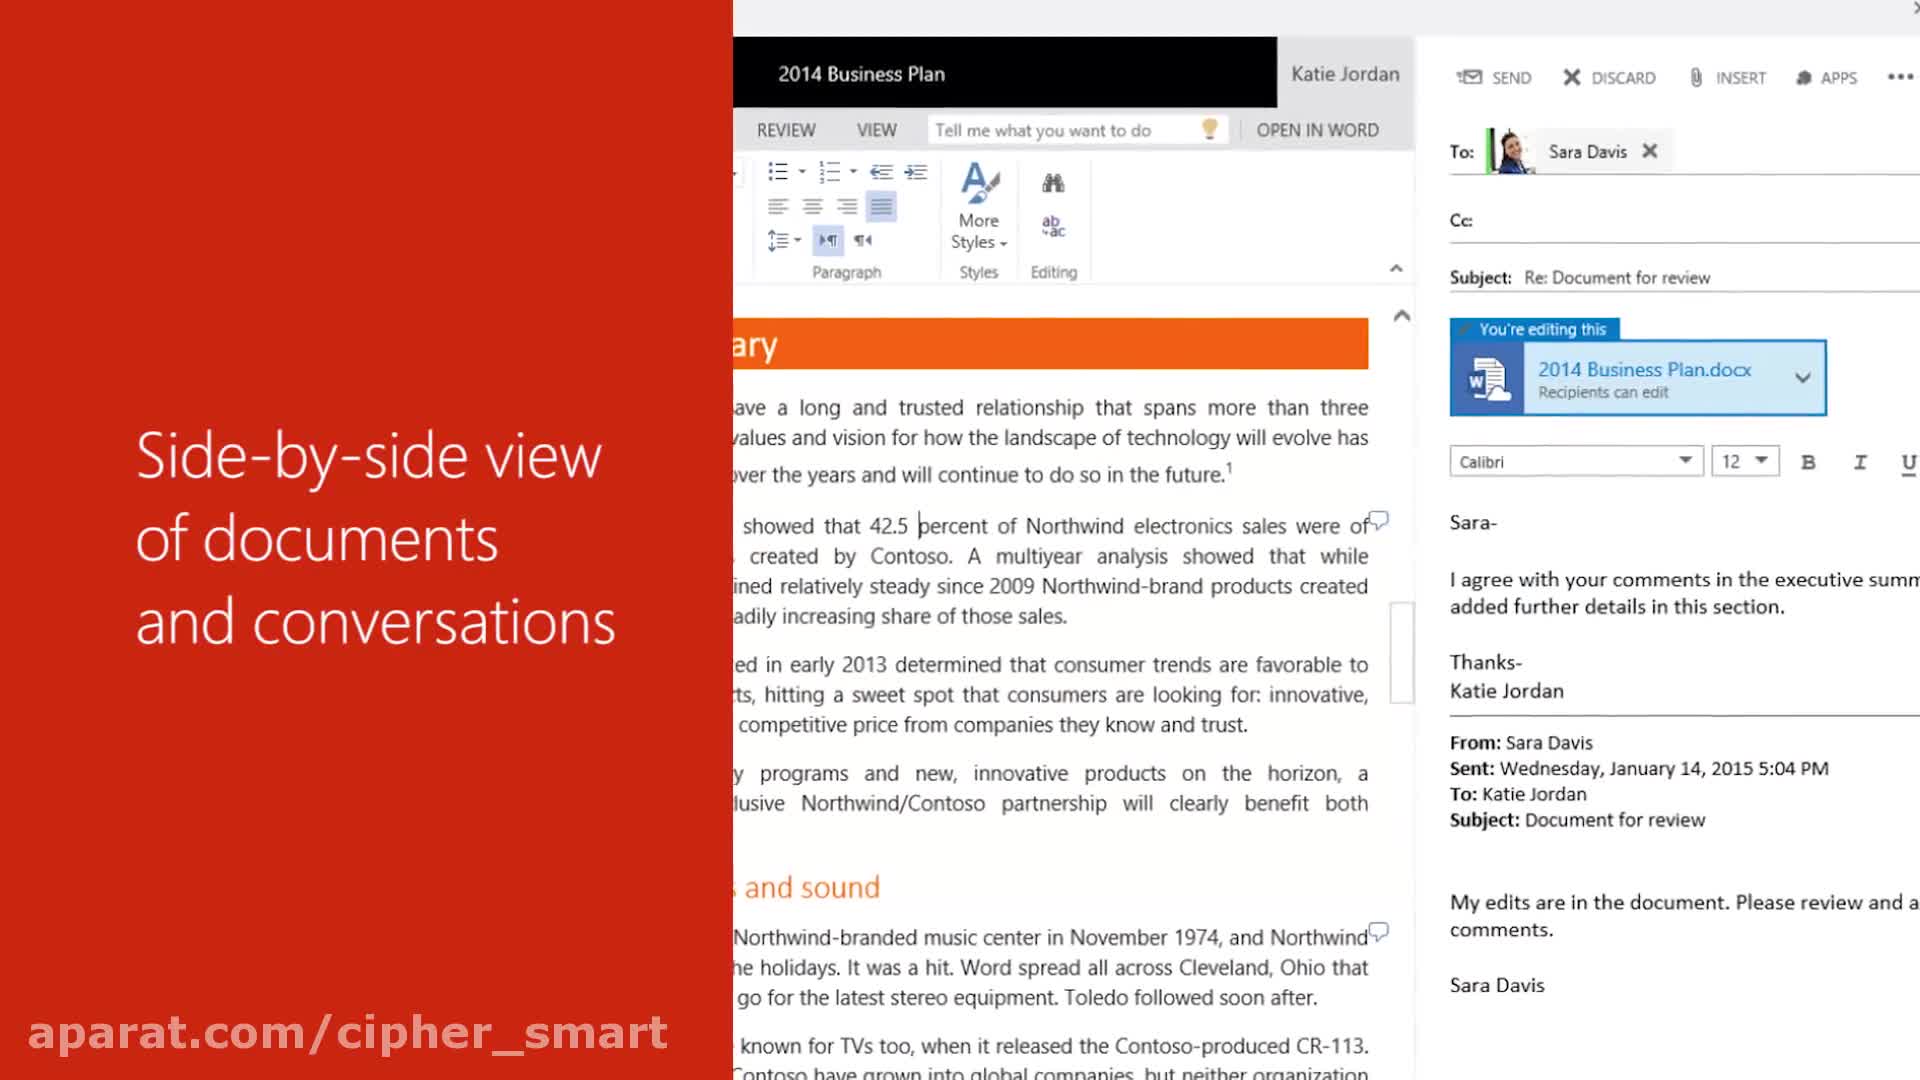Expand 2014 Business Plan.docx attachment options

pyautogui.click(x=1802, y=378)
